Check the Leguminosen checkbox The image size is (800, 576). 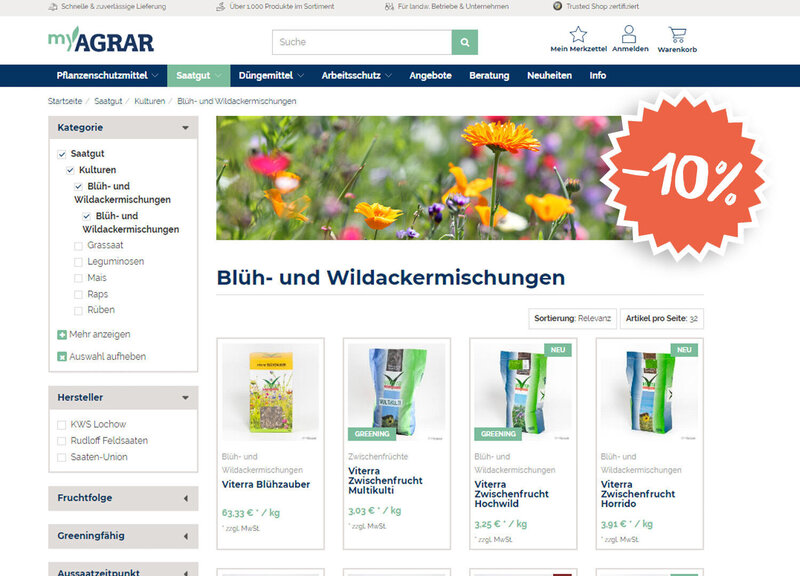tap(78, 262)
